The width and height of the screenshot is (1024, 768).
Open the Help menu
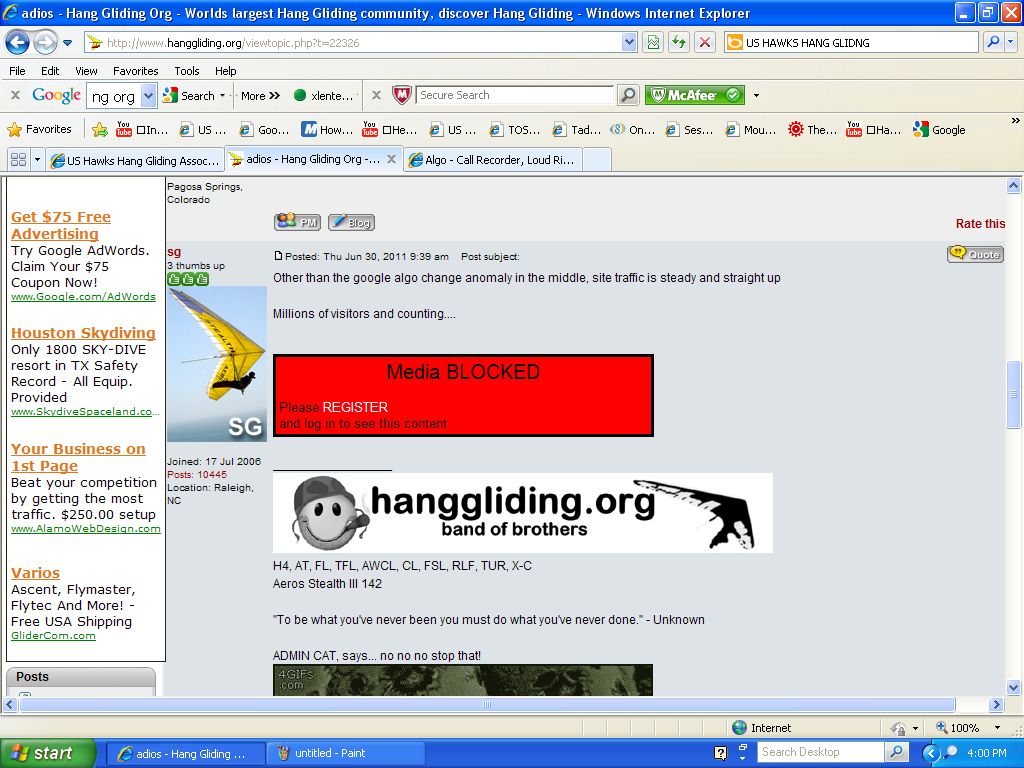pyautogui.click(x=225, y=71)
